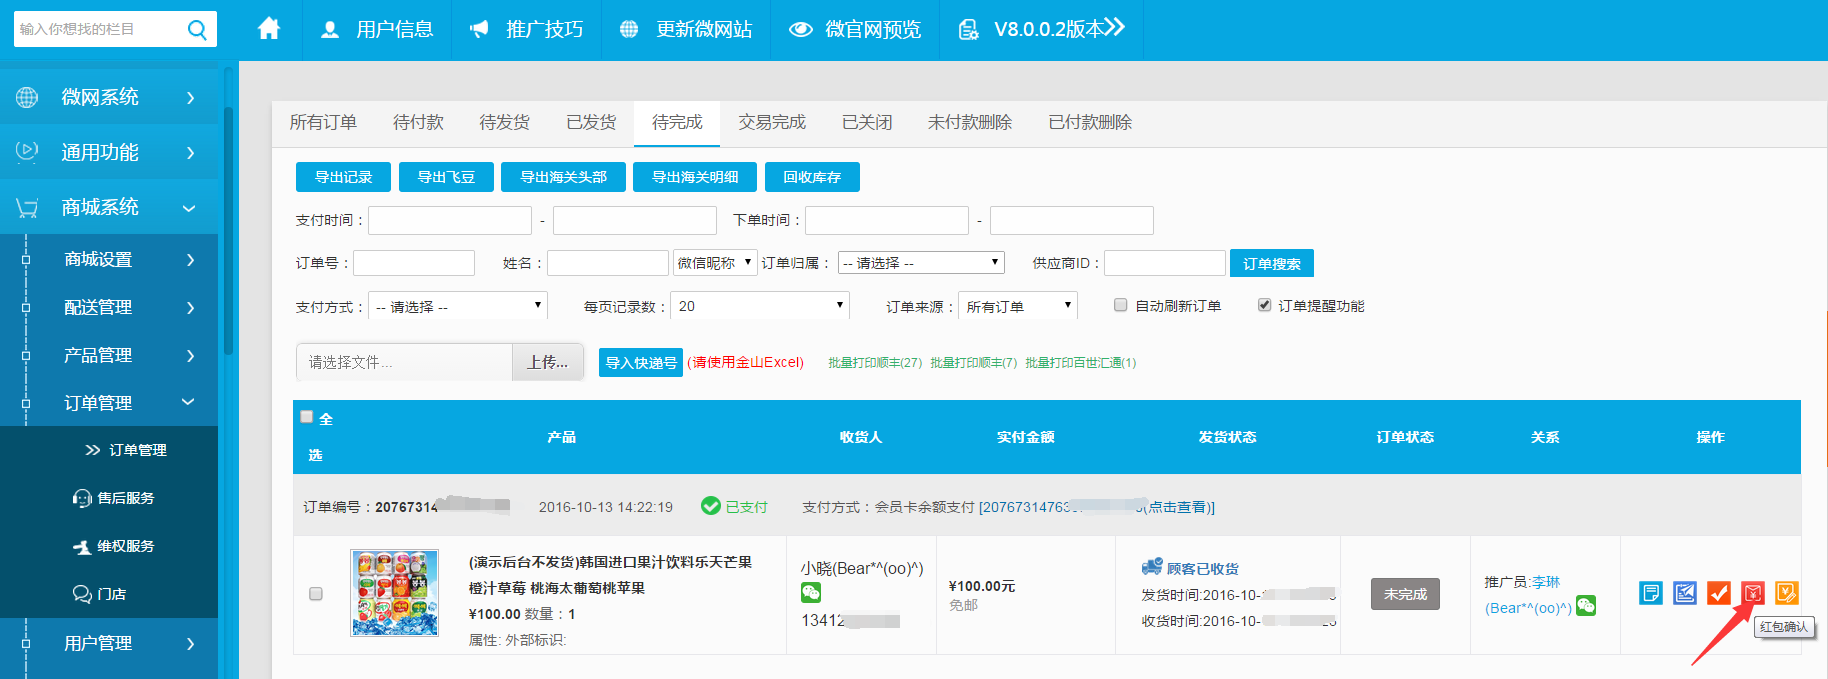1828x679 pixels.
Task: Click the orange checkmark action icon
Action: [x=1718, y=593]
